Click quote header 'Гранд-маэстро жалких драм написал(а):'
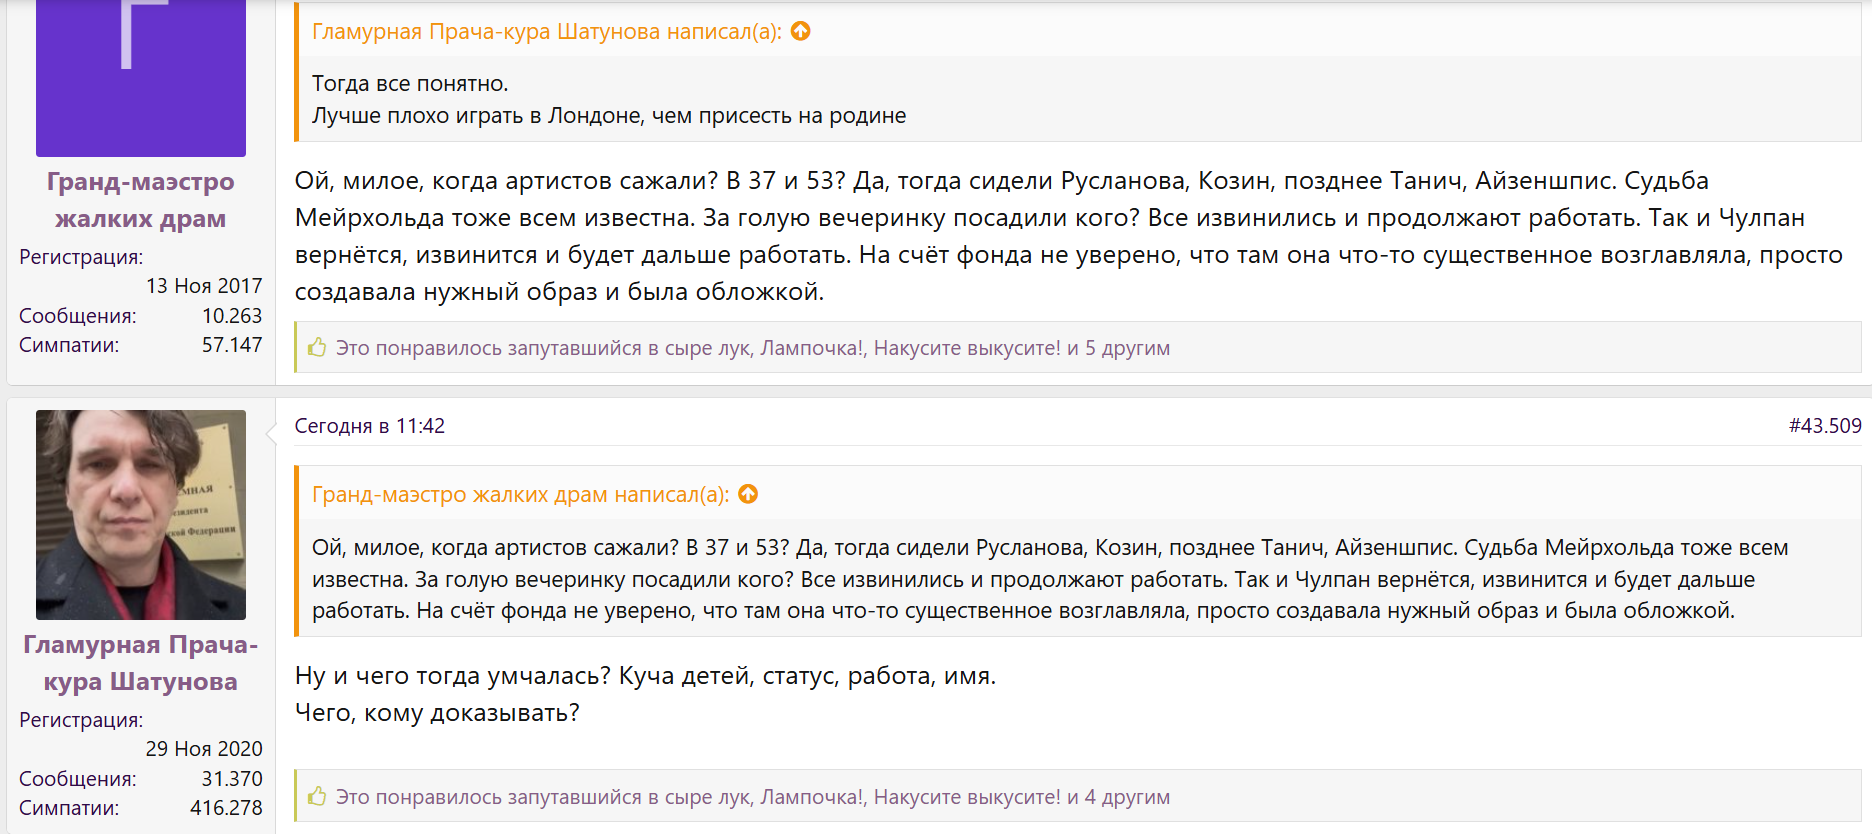1872x834 pixels. pos(520,495)
